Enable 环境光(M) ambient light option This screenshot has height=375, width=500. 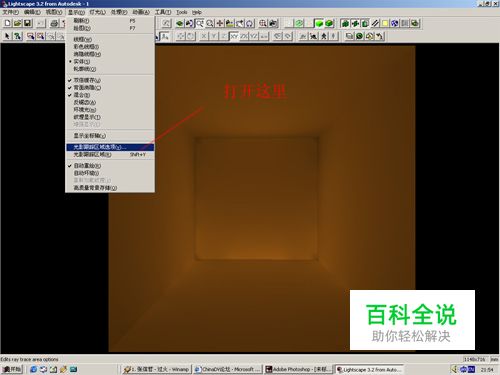[110, 110]
